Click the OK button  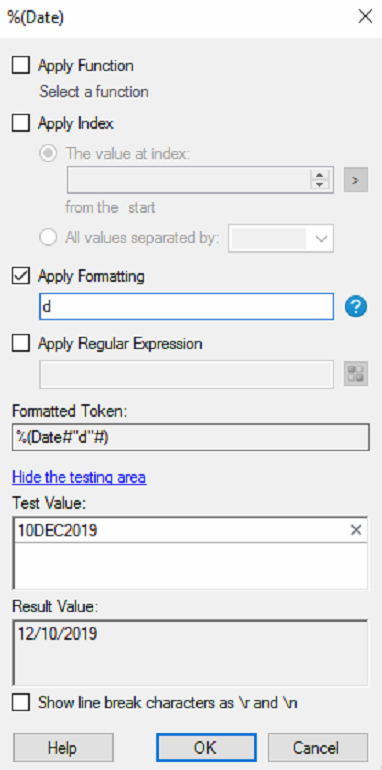(x=206, y=747)
